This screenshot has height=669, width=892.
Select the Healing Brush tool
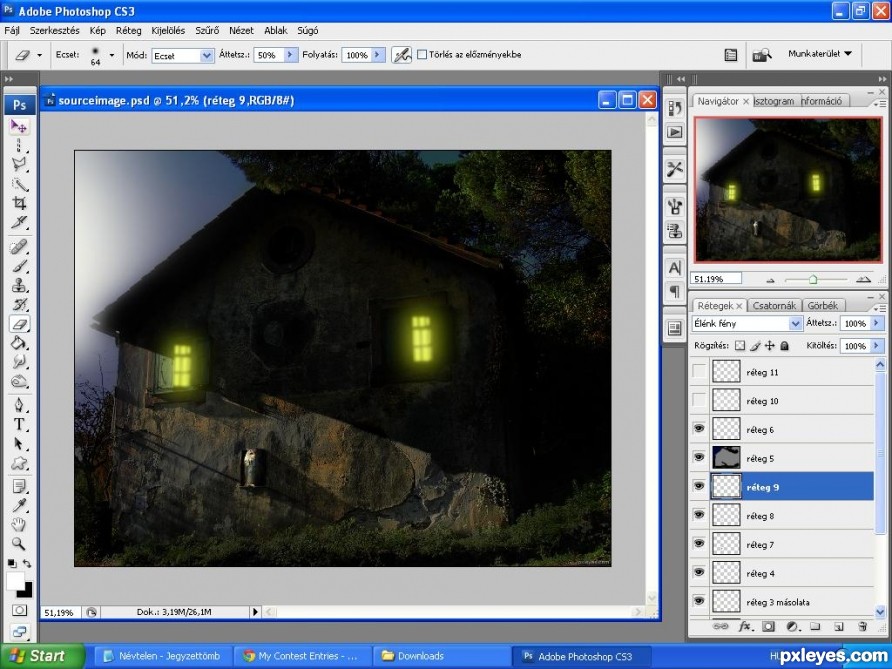[19, 247]
